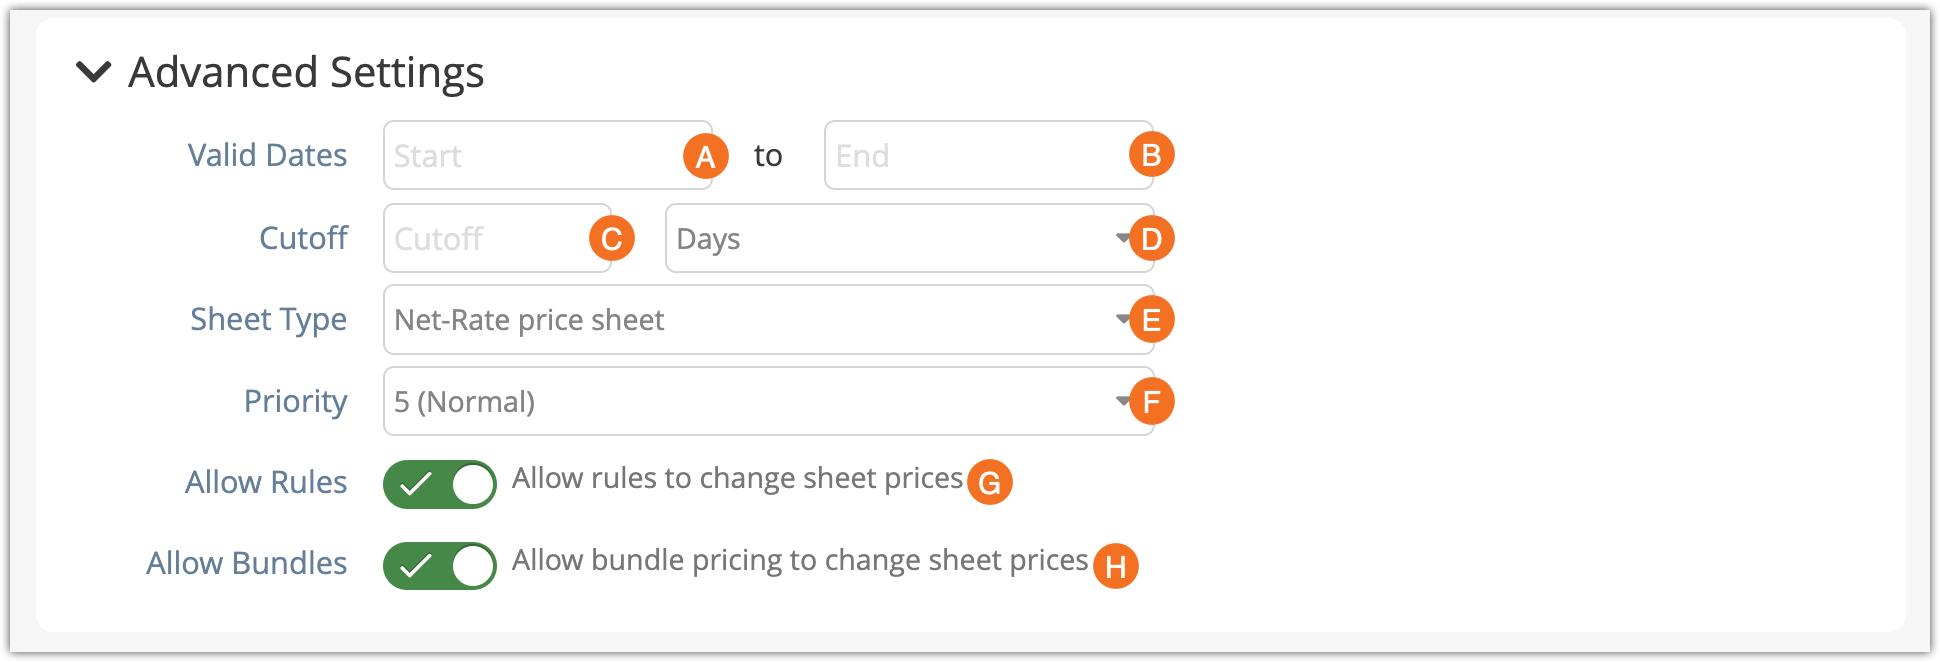
Task: Click the orange E marker badge
Action: pos(1151,320)
